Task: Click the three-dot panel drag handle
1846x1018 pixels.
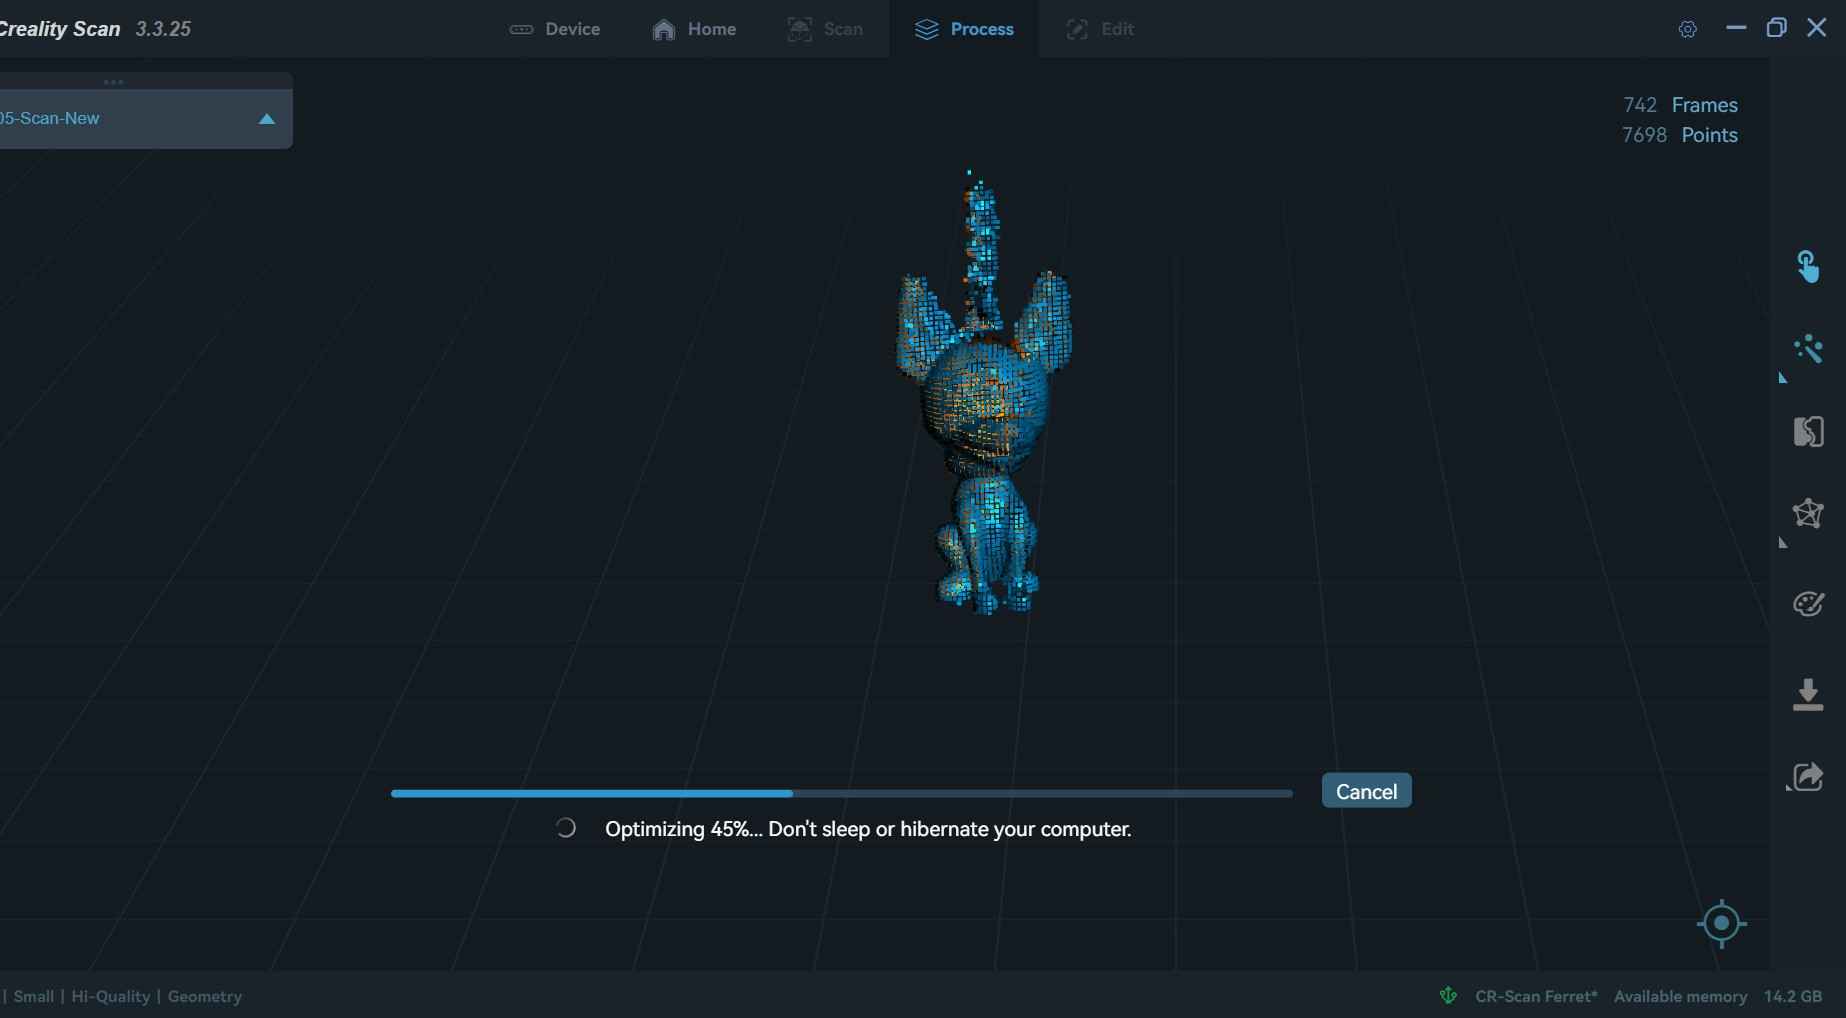Action: point(113,82)
